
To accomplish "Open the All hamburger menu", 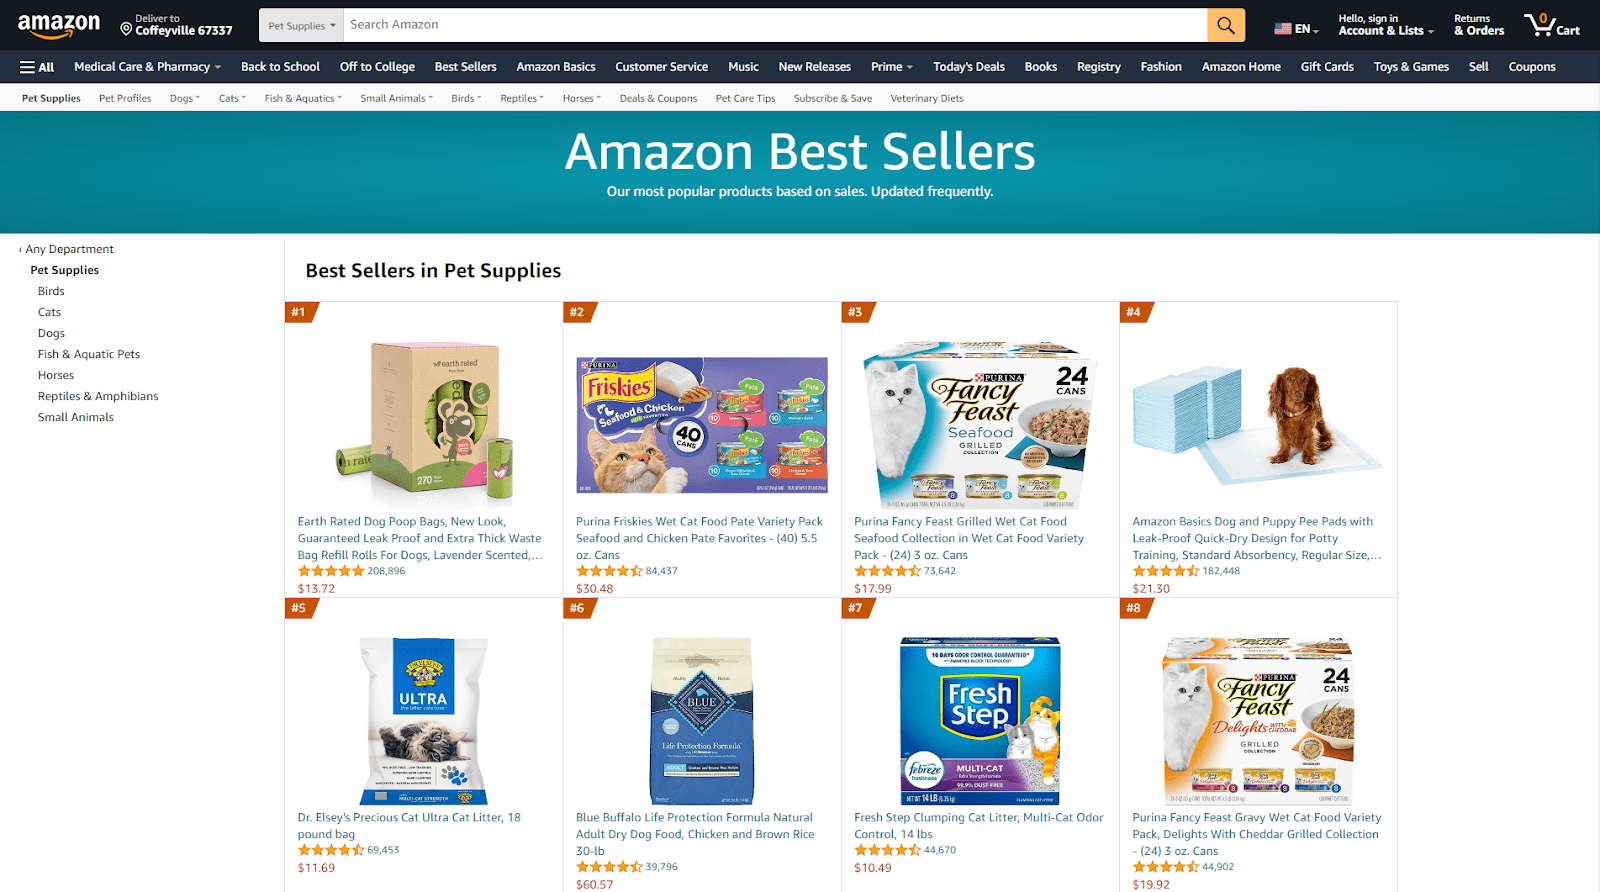I will pos(37,67).
